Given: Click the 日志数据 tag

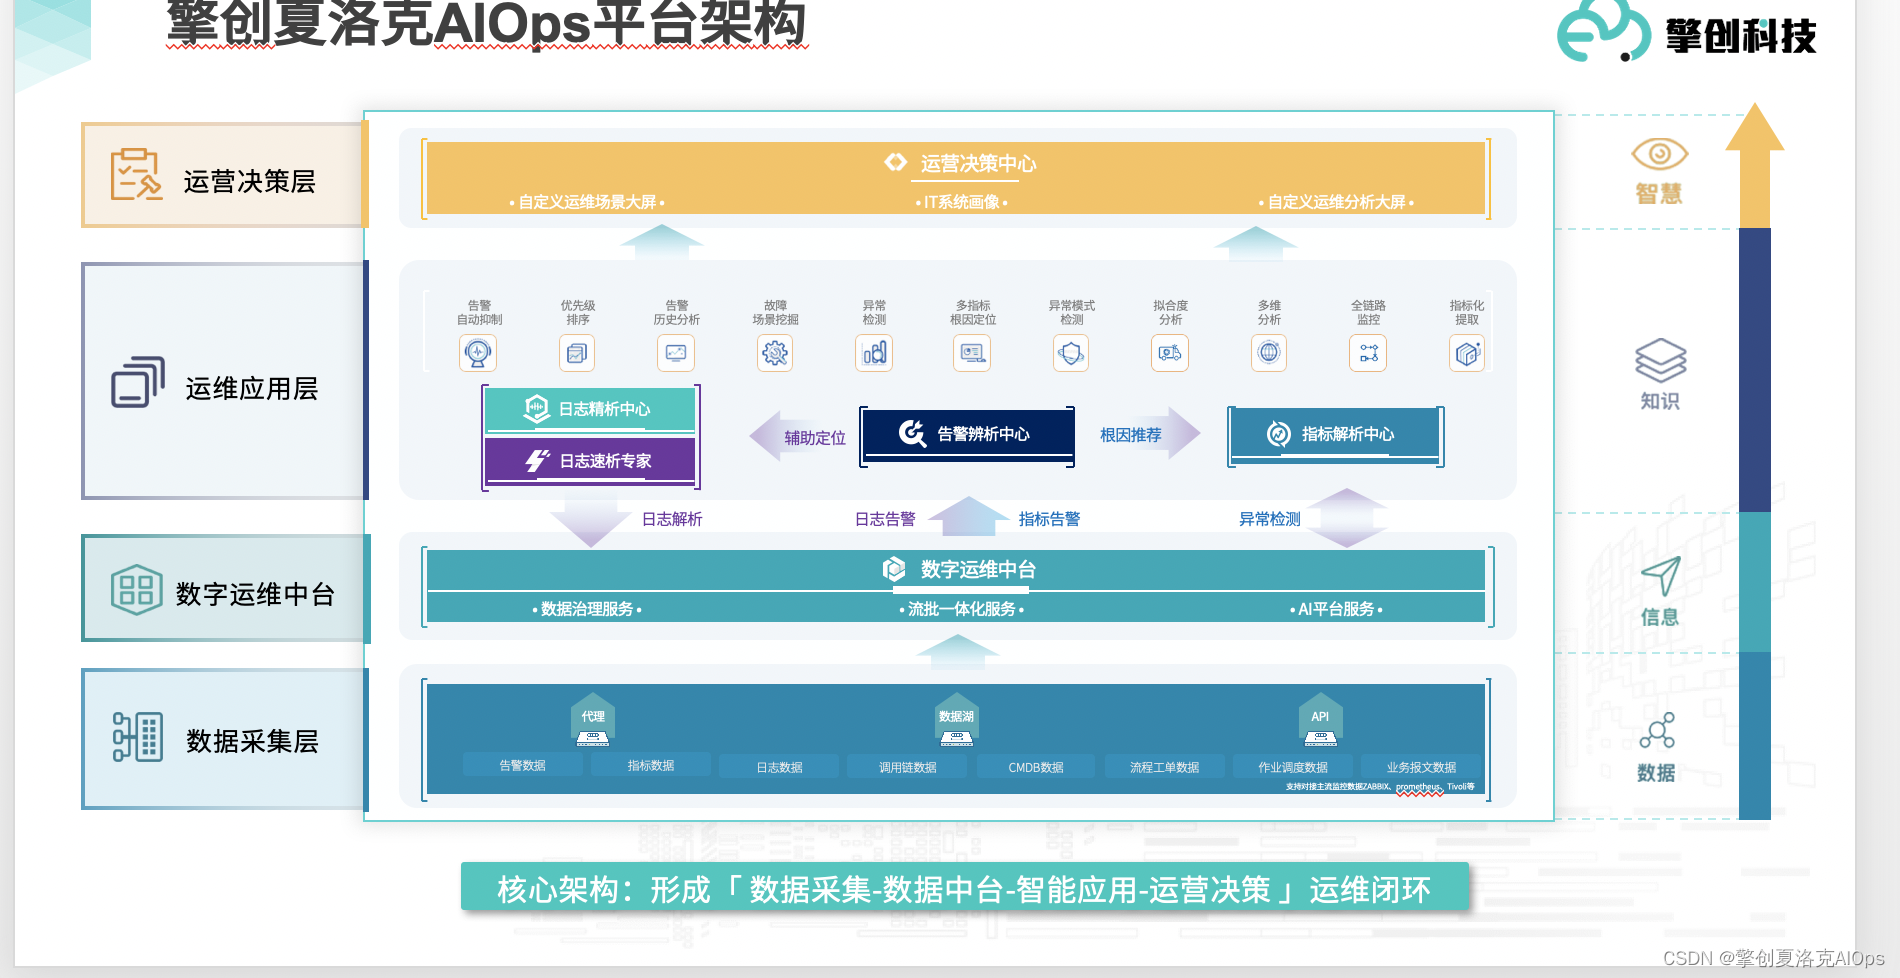Looking at the screenshot, I should (779, 767).
